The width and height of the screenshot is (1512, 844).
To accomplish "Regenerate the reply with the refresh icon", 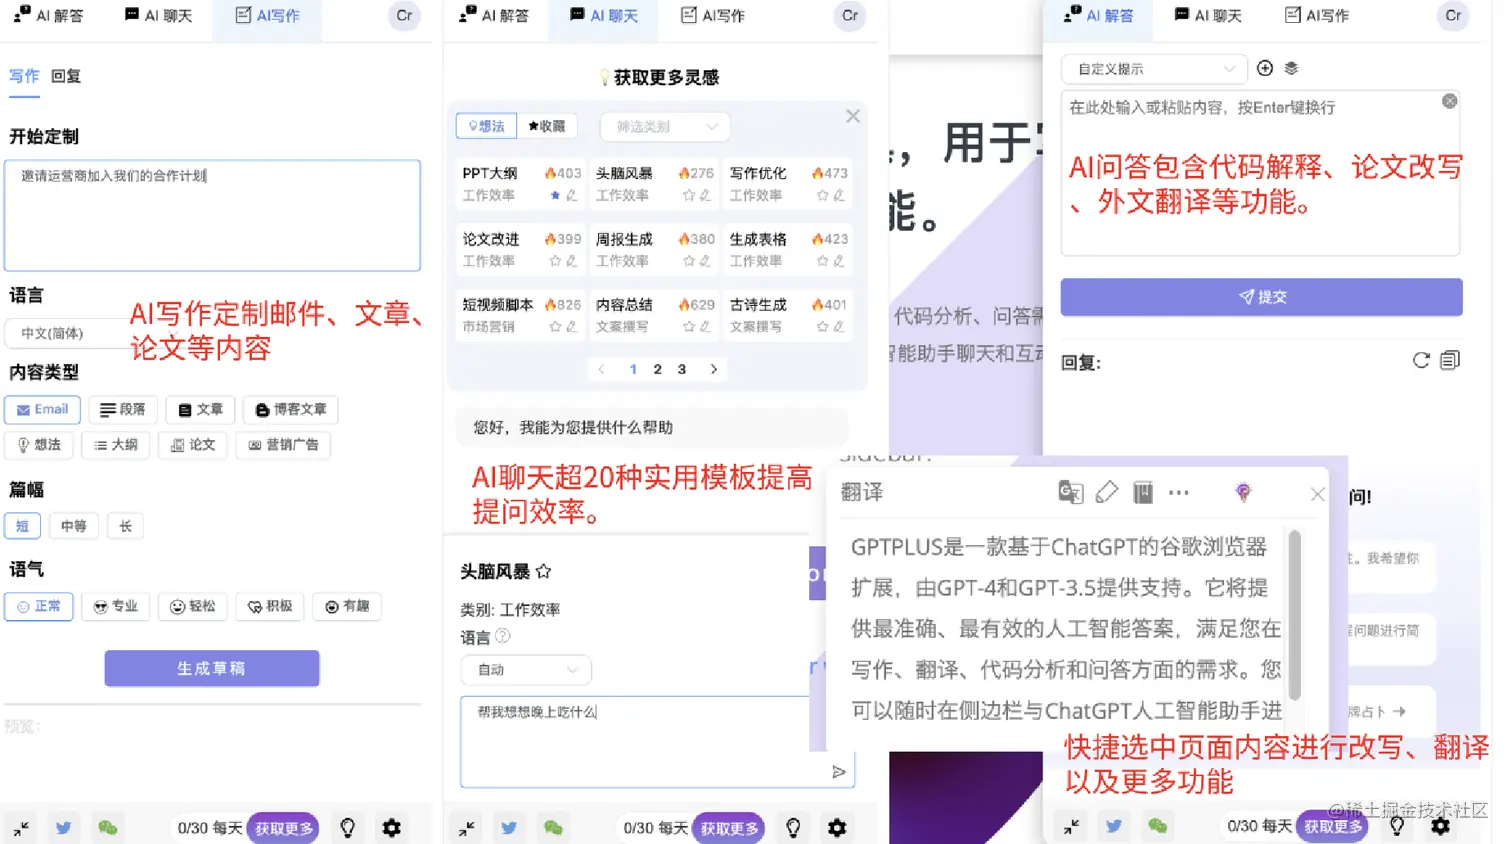I will pos(1420,360).
